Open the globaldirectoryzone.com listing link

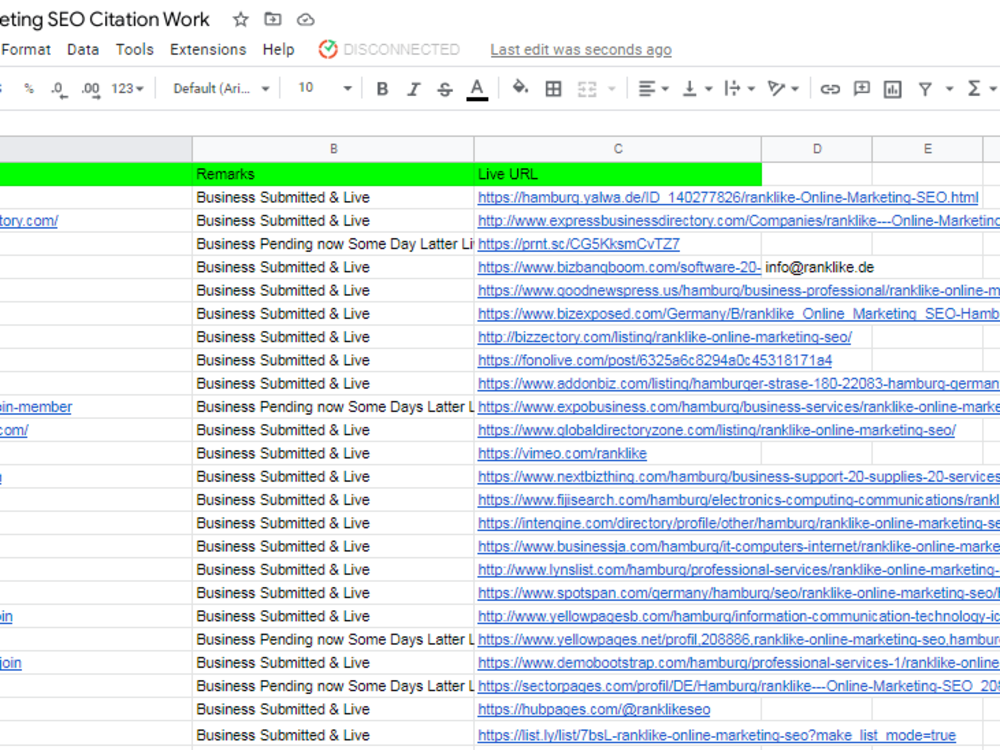[717, 430]
